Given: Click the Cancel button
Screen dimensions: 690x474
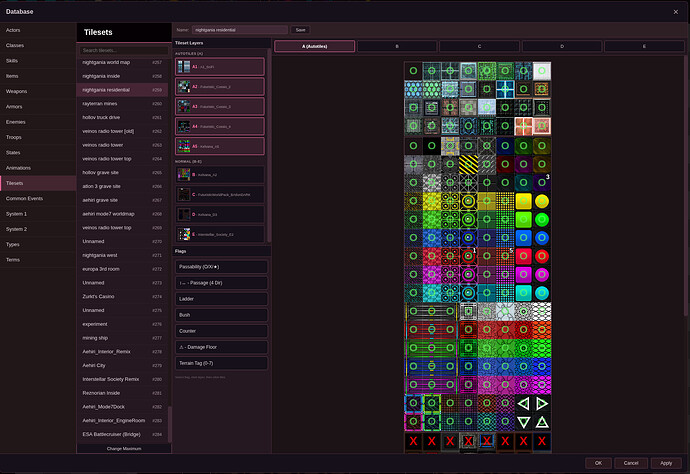Looking at the screenshot, I should [631, 463].
